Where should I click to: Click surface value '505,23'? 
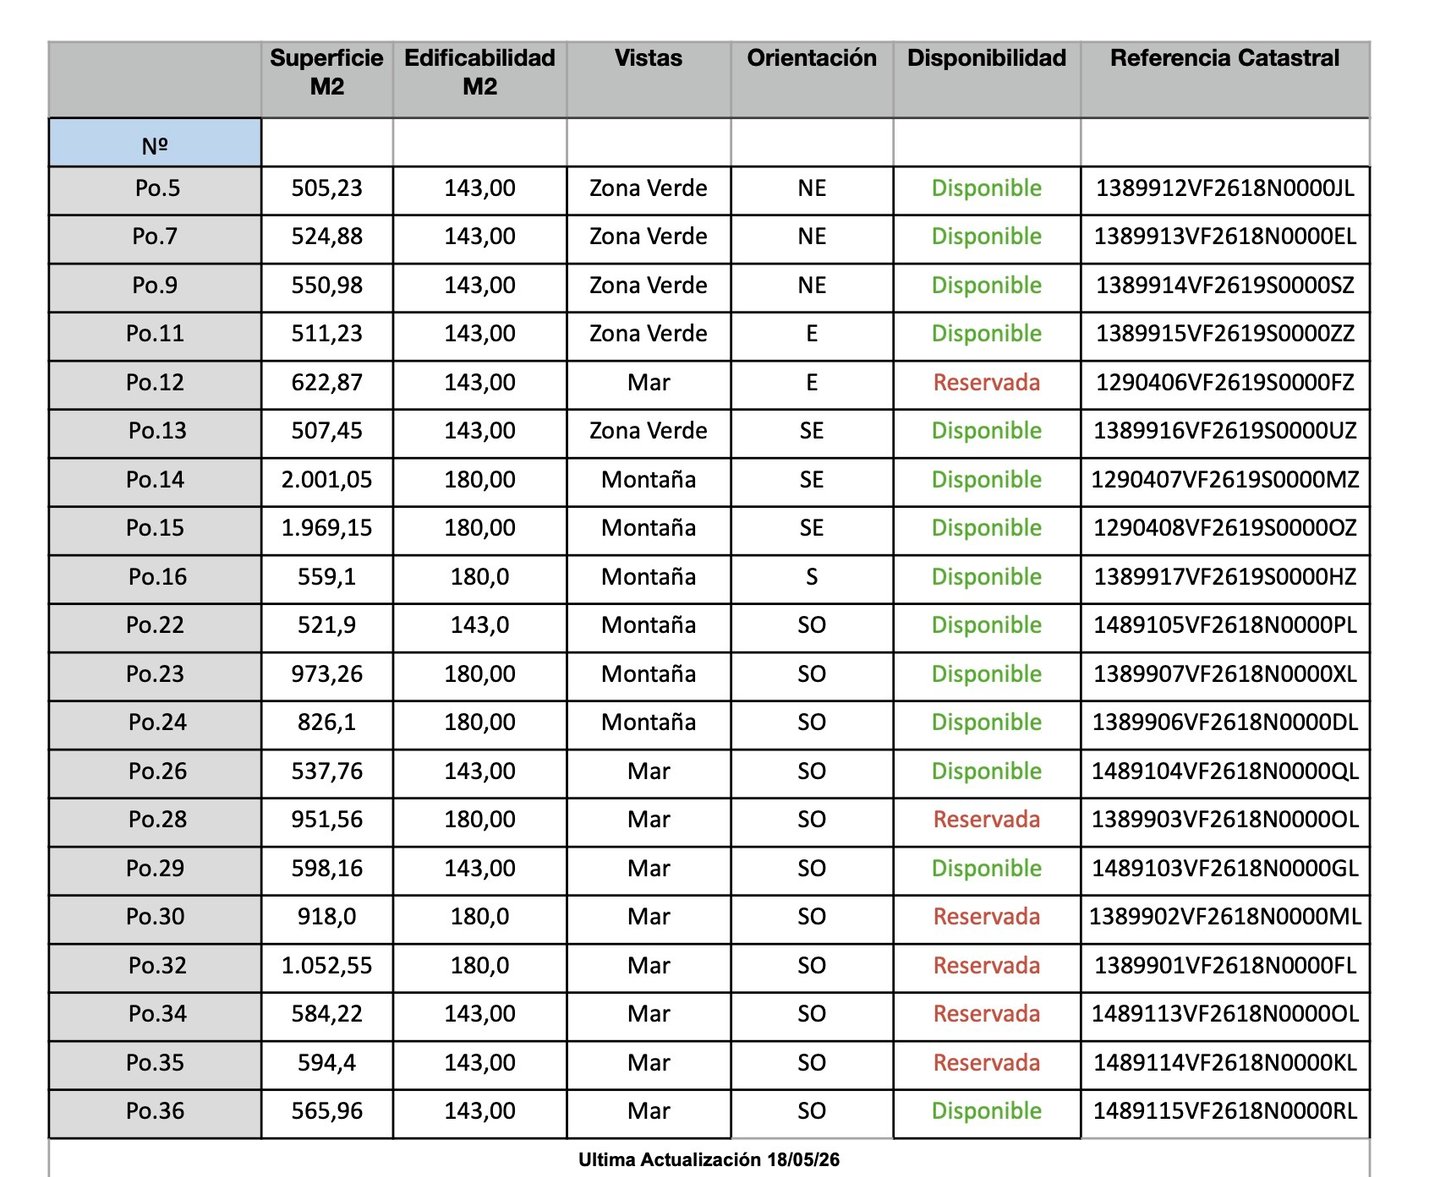pyautogui.click(x=327, y=188)
